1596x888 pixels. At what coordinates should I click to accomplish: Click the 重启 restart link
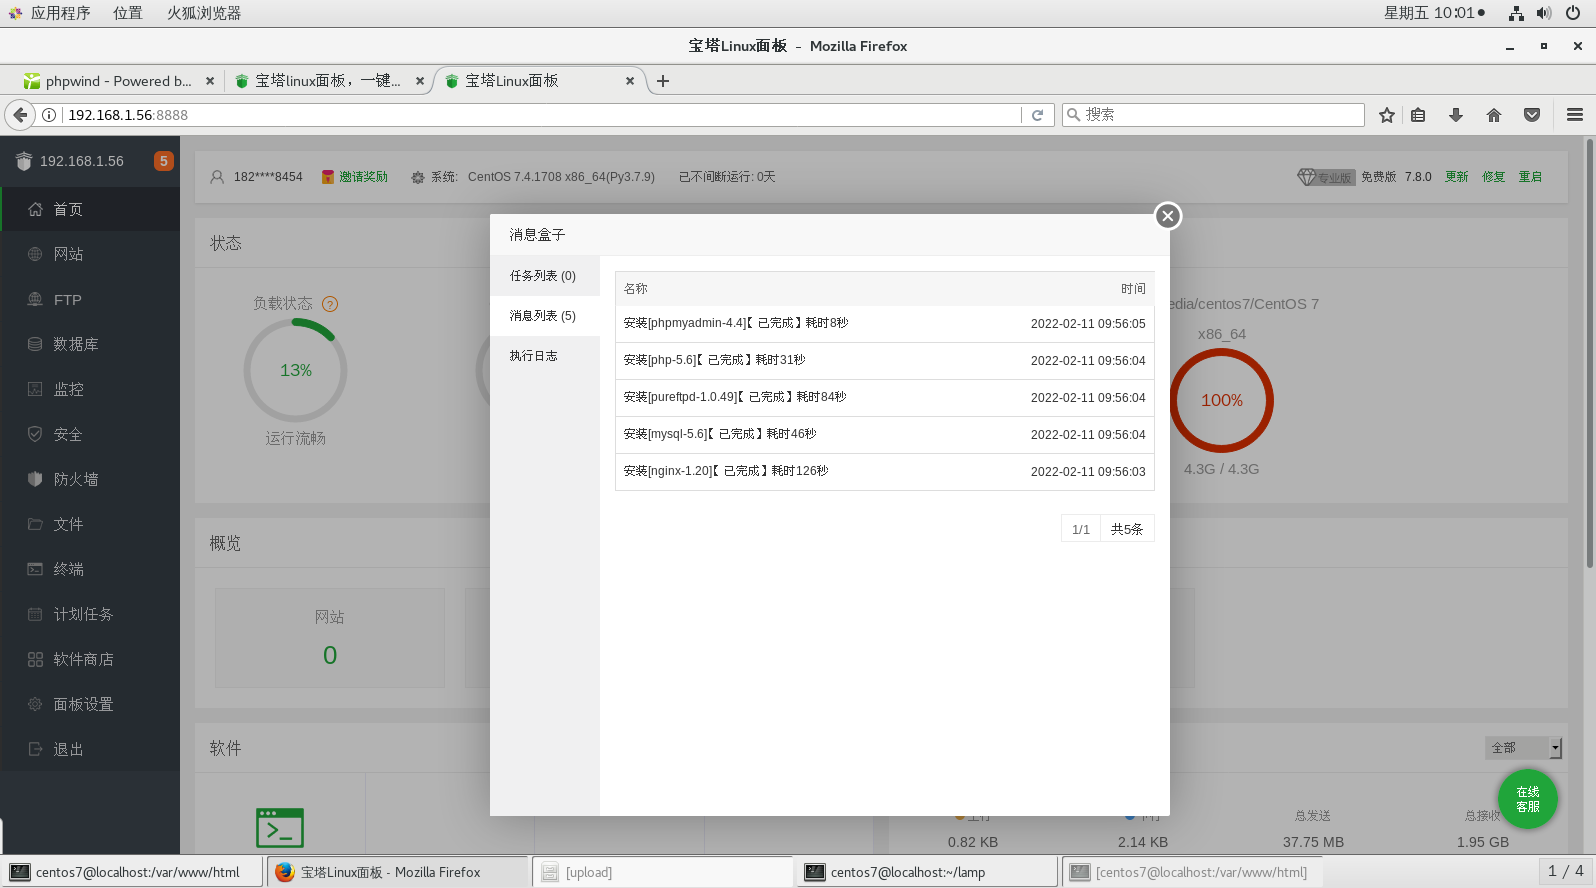pyautogui.click(x=1531, y=177)
